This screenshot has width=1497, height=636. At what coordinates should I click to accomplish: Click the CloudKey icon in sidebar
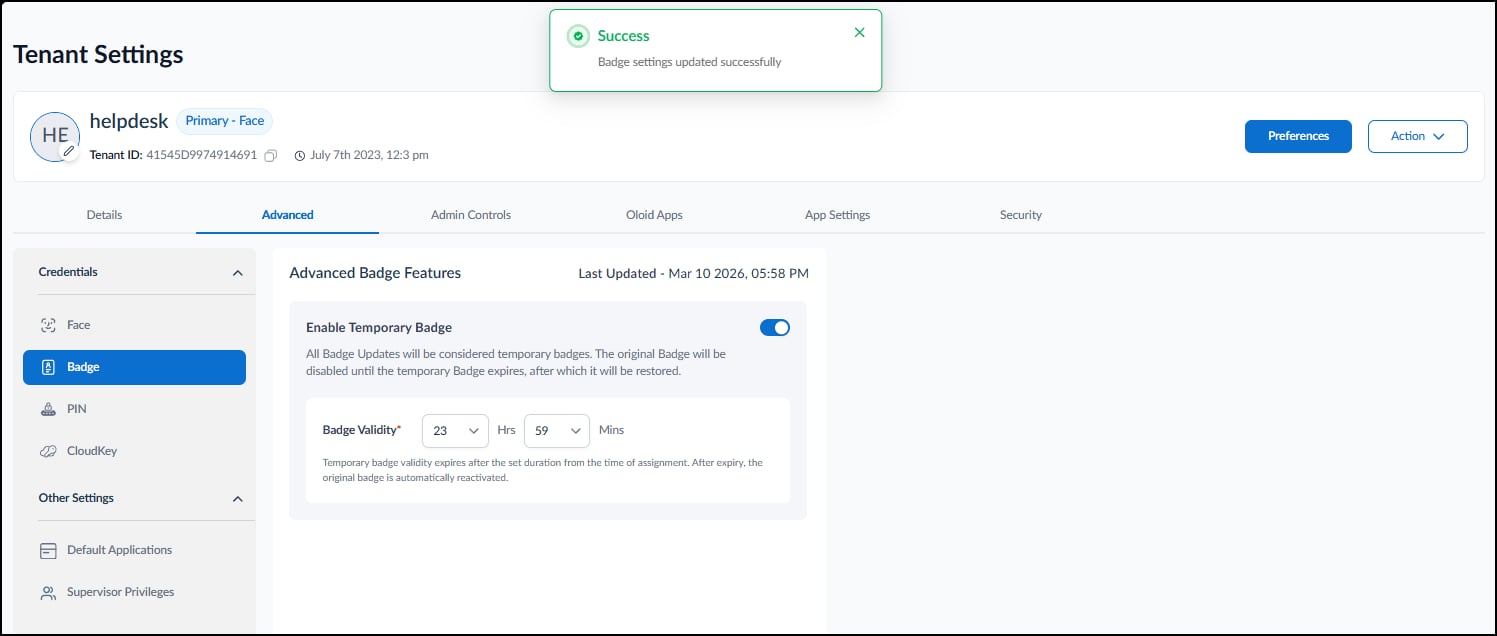(x=48, y=451)
